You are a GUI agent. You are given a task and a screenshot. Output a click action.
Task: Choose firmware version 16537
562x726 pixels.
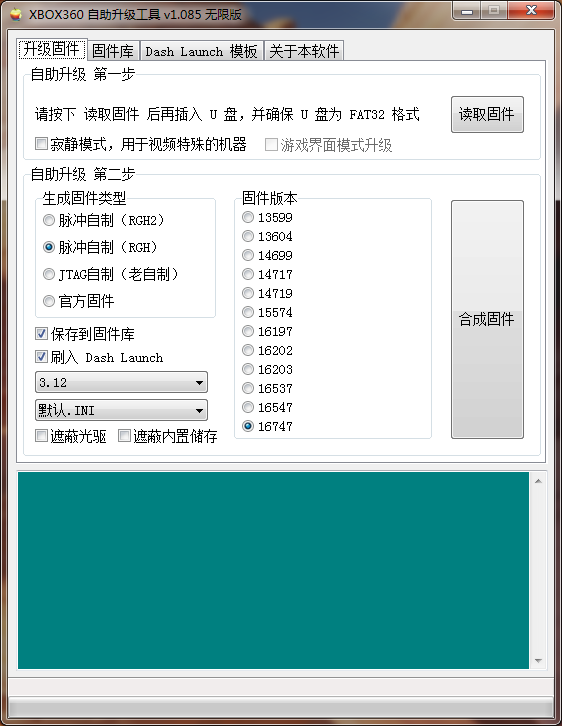click(x=248, y=388)
